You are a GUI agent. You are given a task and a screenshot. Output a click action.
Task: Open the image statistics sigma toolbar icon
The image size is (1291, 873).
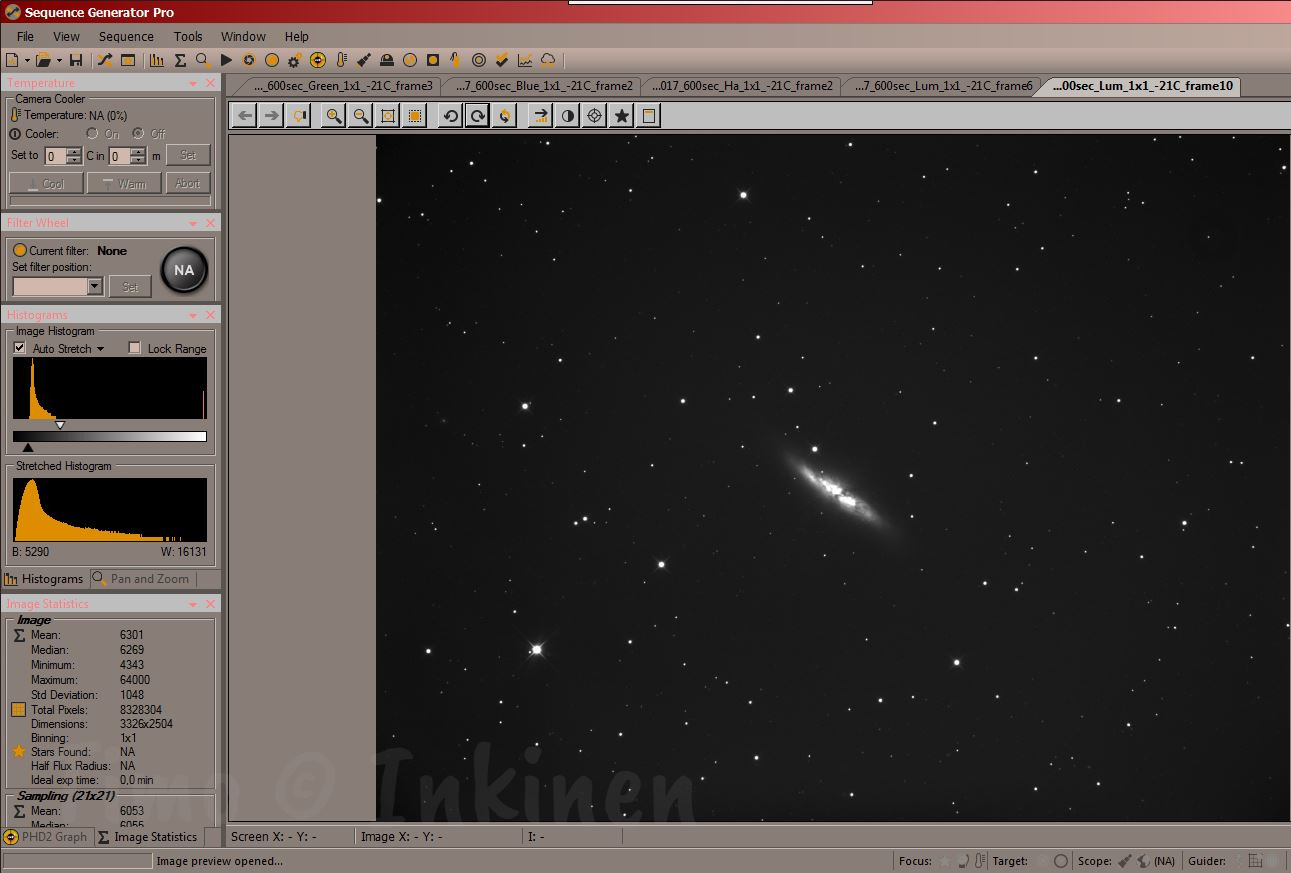[180, 60]
